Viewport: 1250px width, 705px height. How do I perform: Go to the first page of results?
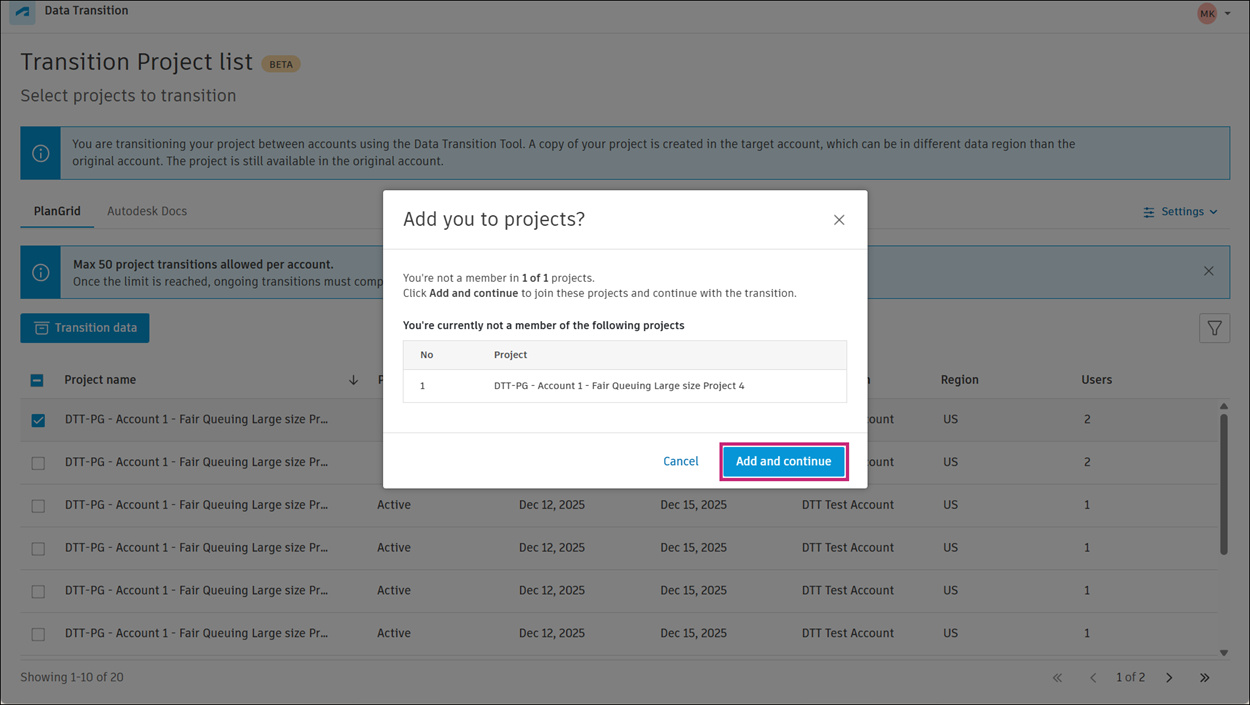pyautogui.click(x=1057, y=678)
